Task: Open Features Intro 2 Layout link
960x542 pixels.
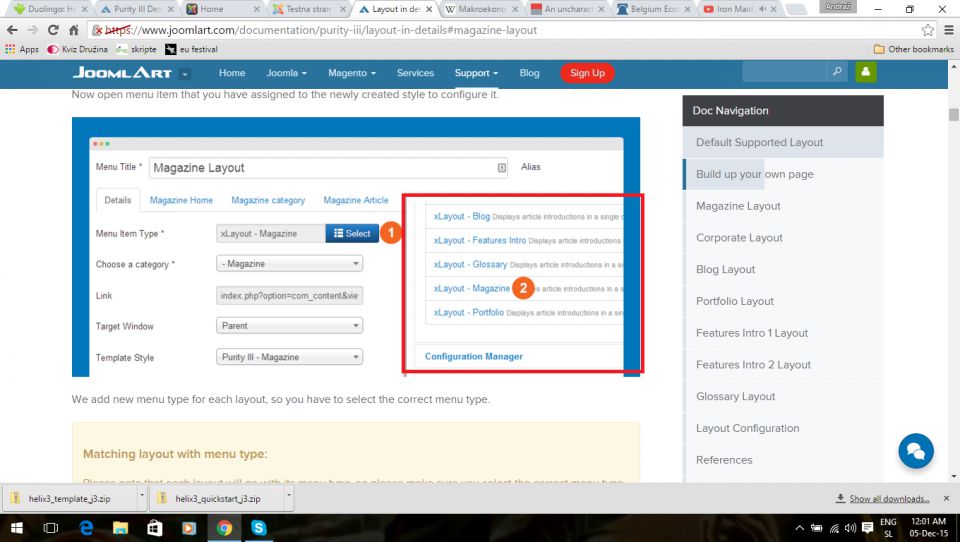Action: pos(783,365)
